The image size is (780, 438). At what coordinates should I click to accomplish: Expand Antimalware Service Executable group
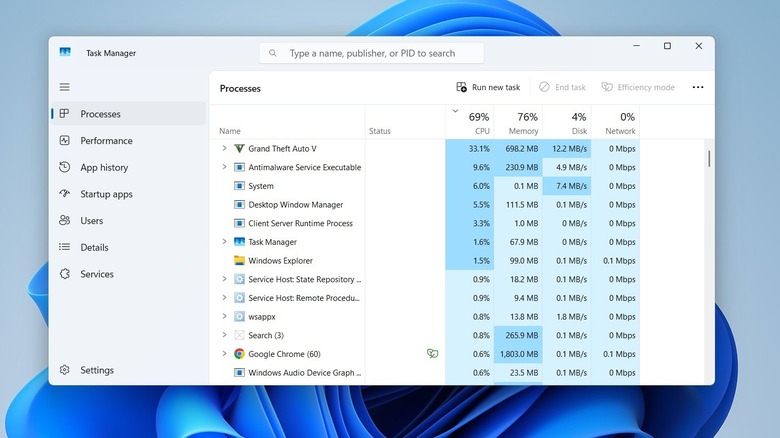coord(224,167)
